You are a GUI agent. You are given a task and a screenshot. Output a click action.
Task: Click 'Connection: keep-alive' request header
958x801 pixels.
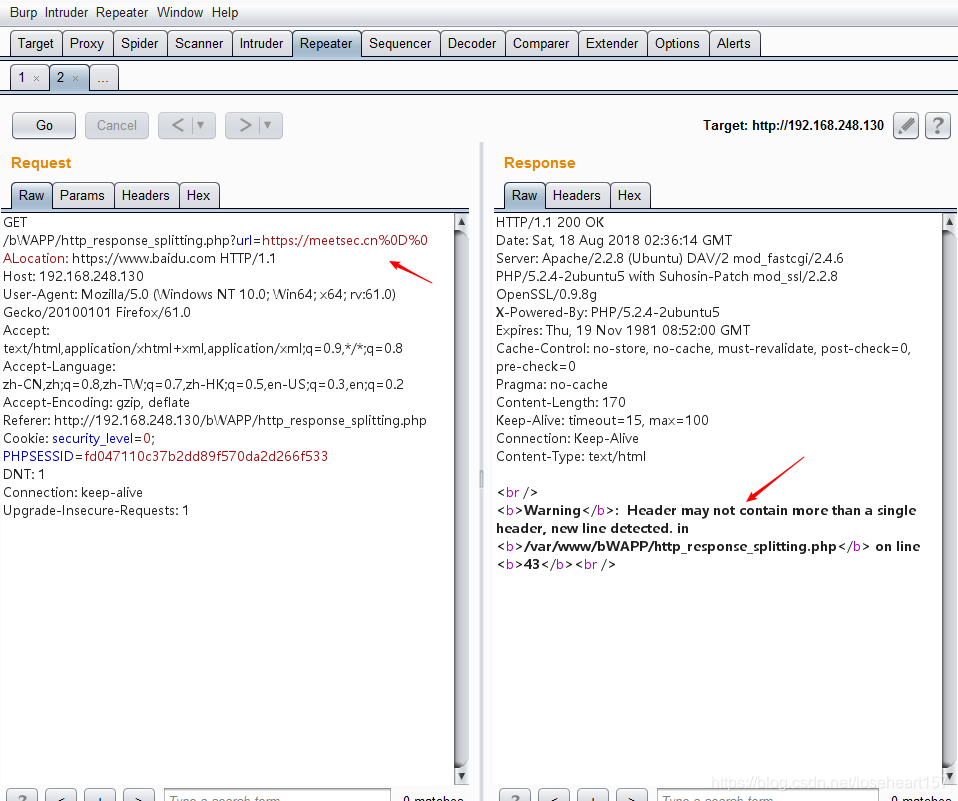[x=73, y=492]
